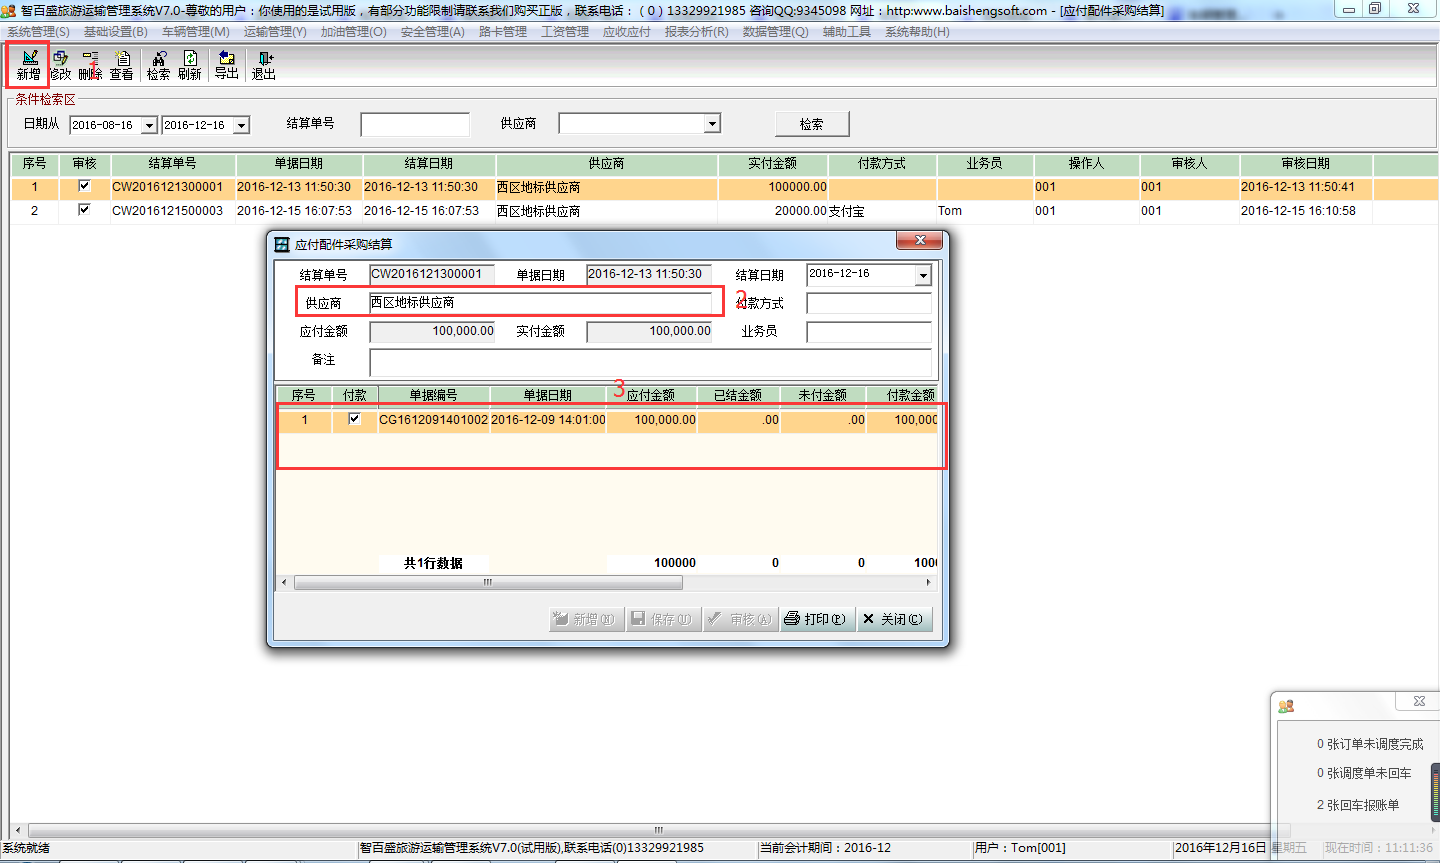
Task: Click the 检索 toolbar icon
Action: [x=159, y=65]
